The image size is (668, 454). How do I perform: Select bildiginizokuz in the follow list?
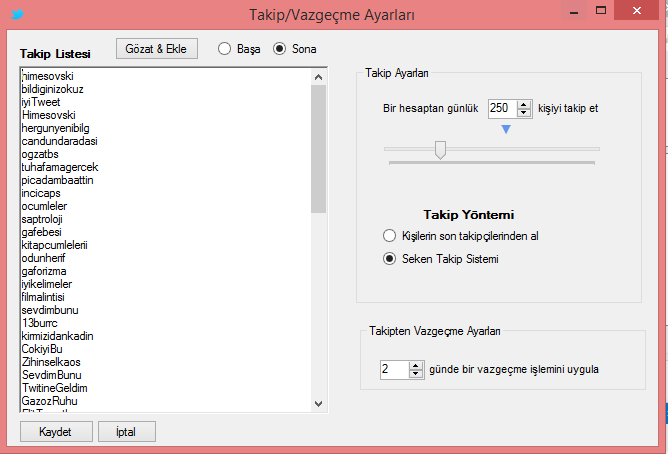(x=53, y=89)
